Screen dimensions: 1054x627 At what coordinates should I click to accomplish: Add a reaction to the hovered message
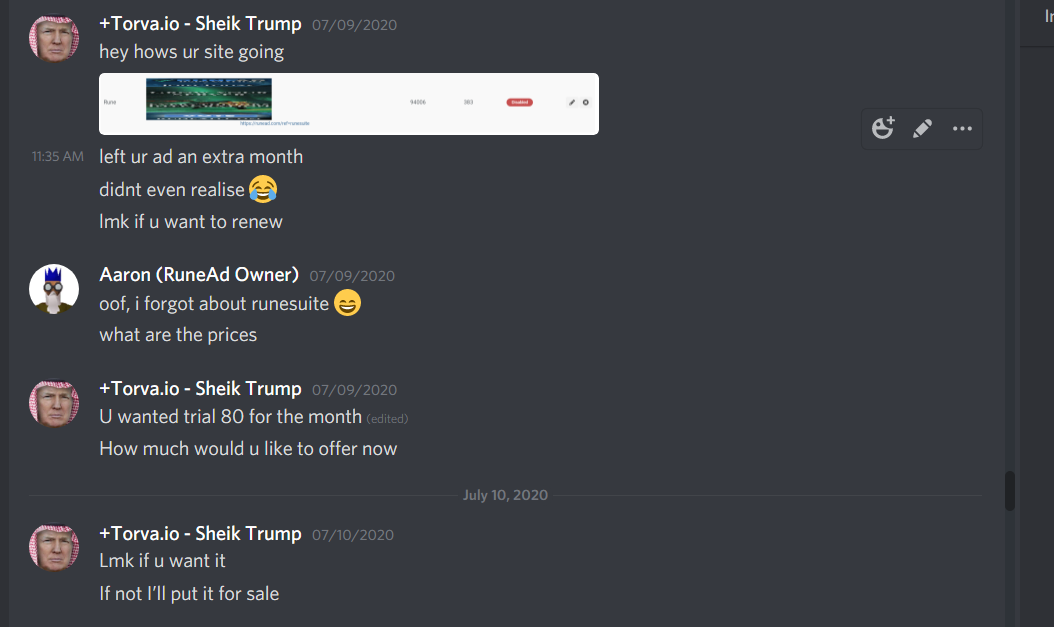(883, 128)
